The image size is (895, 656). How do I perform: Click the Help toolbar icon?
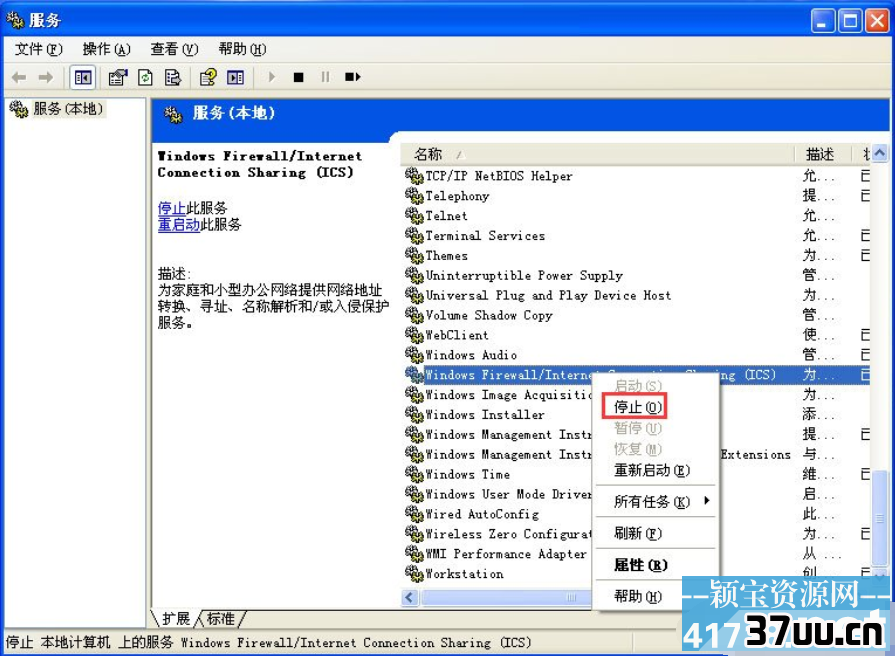(x=208, y=77)
